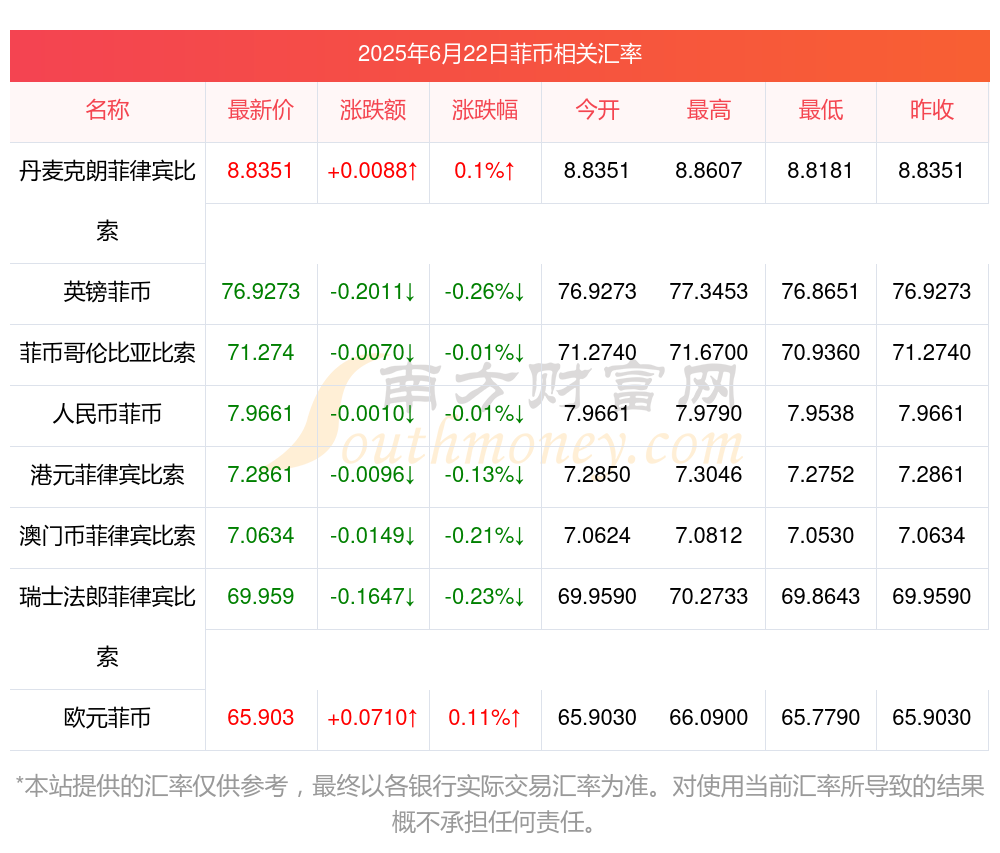Click the change percent -0.26%↓
This screenshot has width=1000, height=853.
[485, 291]
